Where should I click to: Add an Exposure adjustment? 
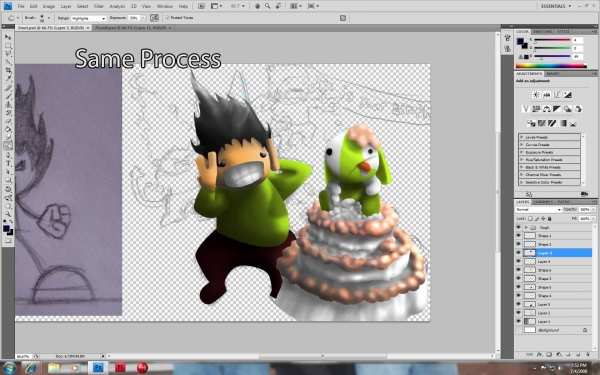coord(567,95)
